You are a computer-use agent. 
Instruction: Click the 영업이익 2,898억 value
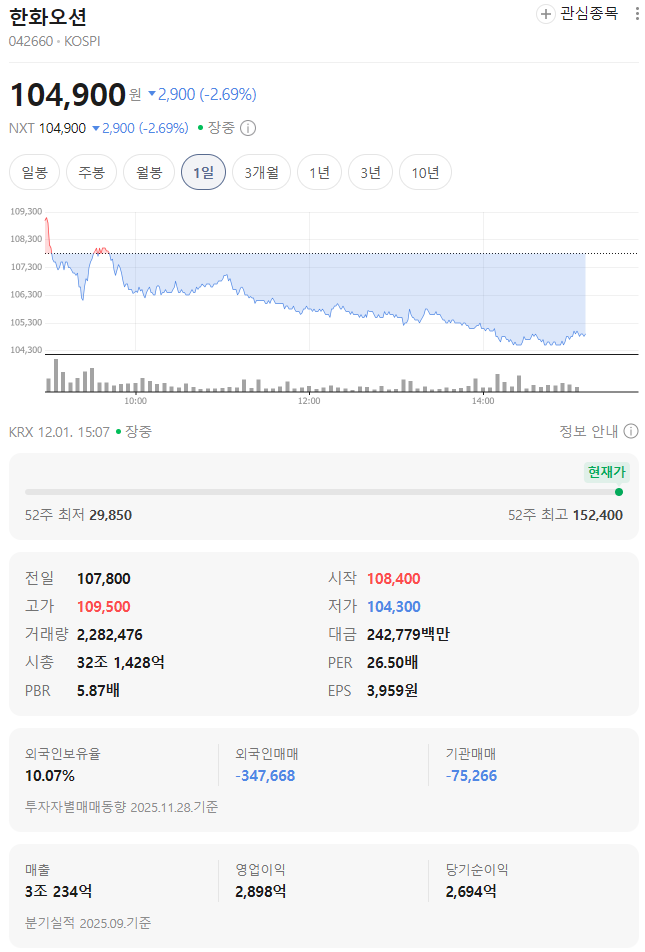[x=261, y=891]
